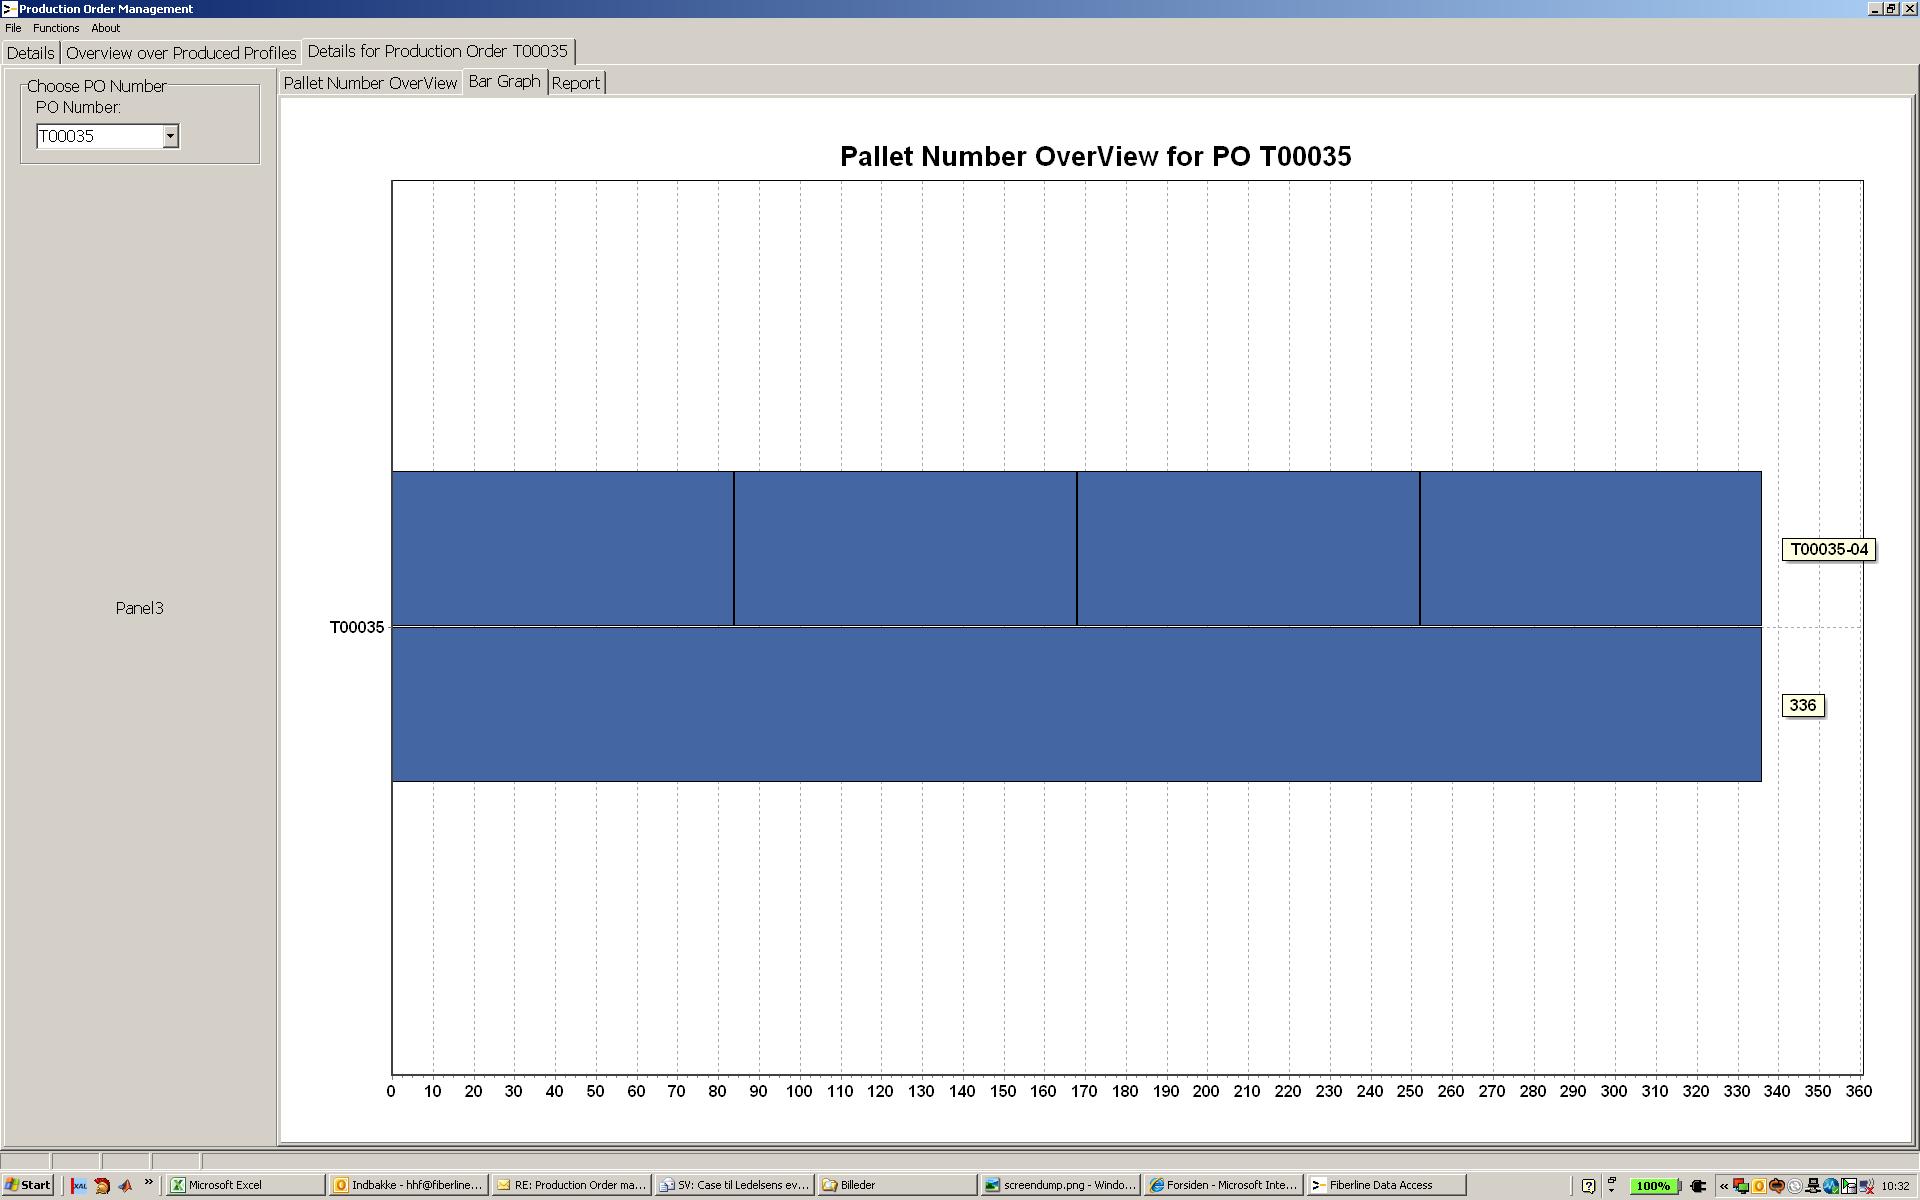The height and width of the screenshot is (1200, 1920).
Task: Click the blue globe tray icon
Action: coord(1831,1186)
